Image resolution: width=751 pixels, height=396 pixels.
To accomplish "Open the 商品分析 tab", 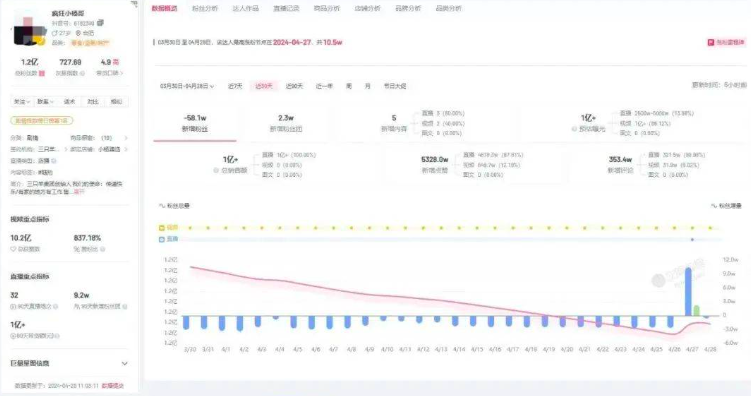I will pyautogui.click(x=327, y=9).
